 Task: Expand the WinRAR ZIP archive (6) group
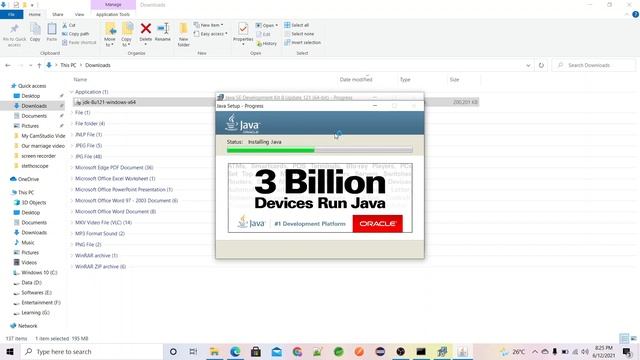pos(71,267)
